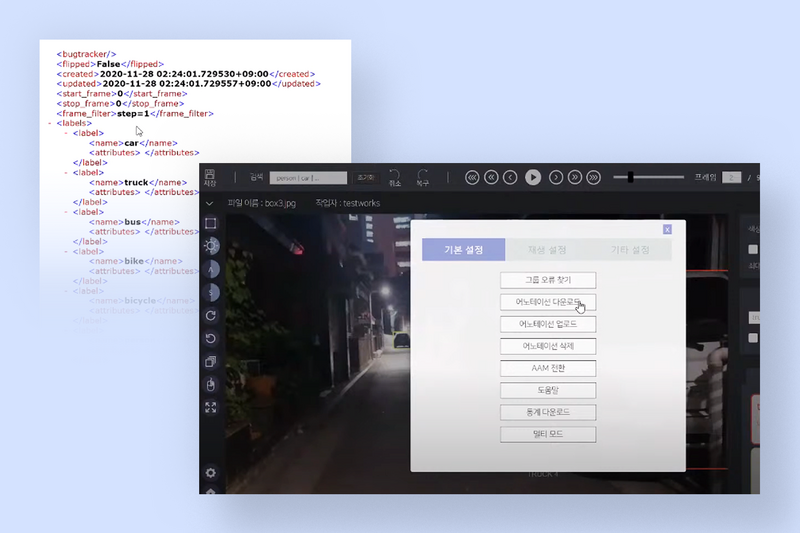Screen dimensions: 800x533
Task: Click the clockwise rotate icon in sidebar
Action: point(211,315)
